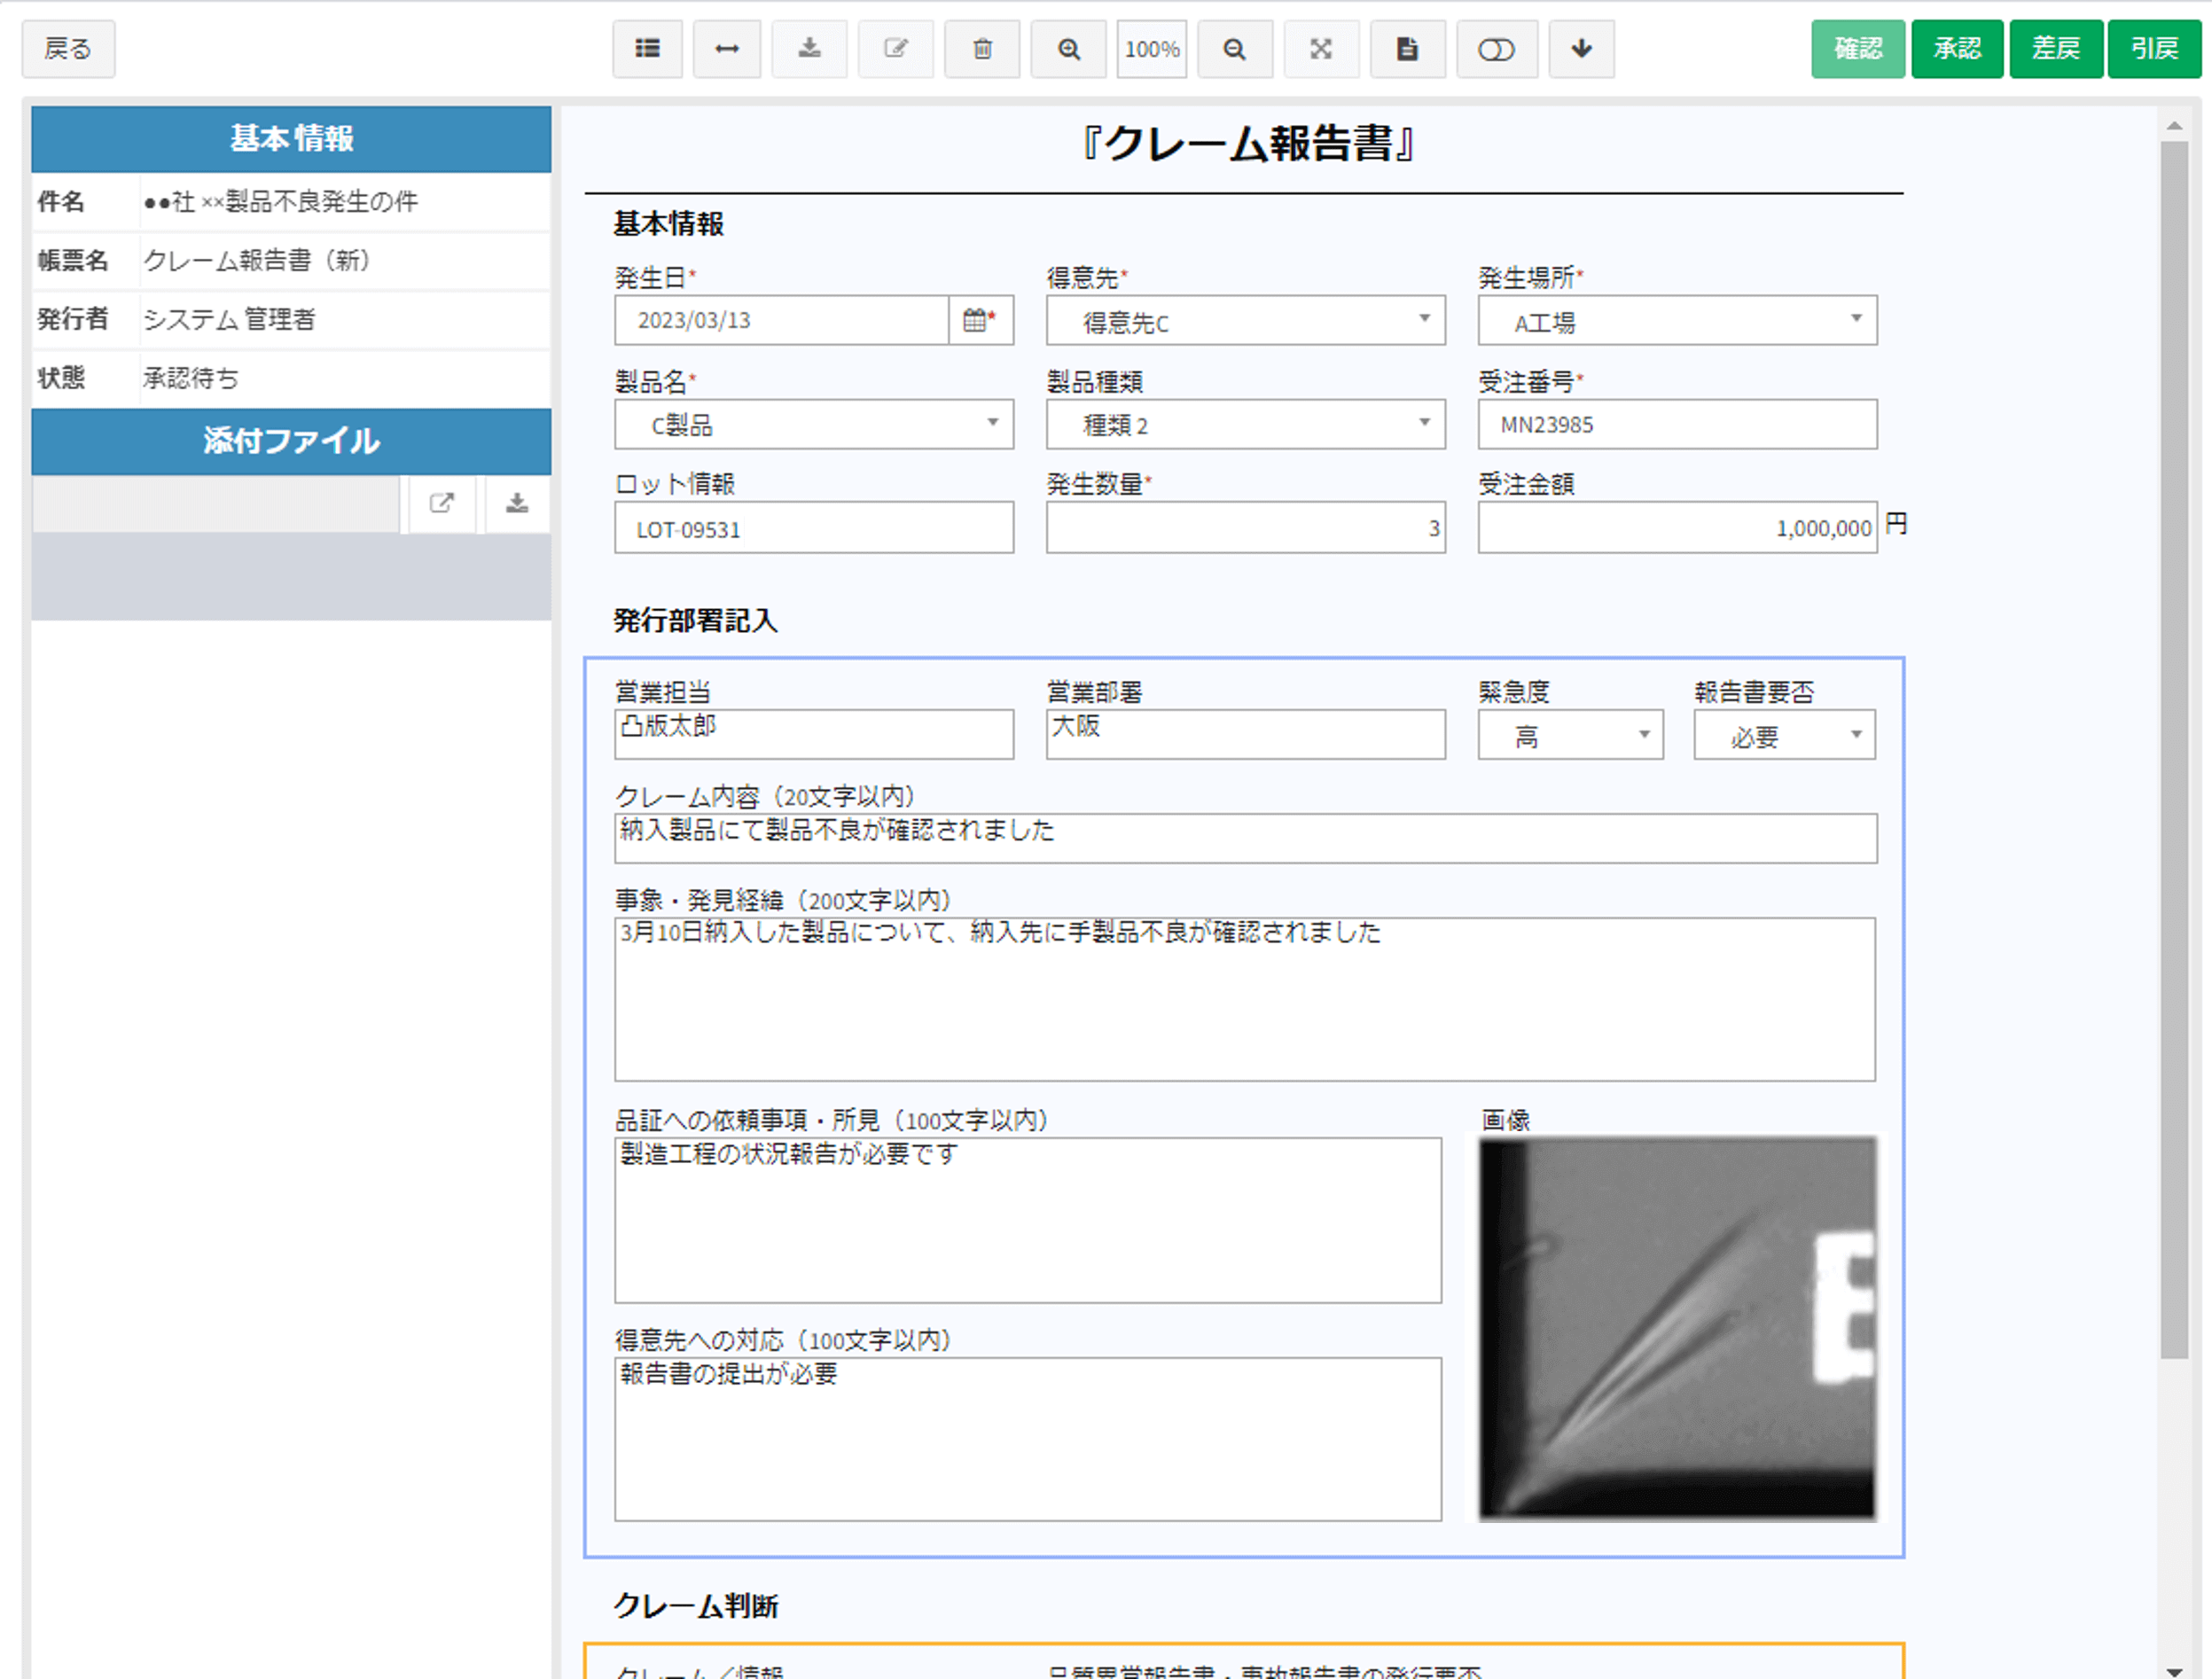
Task: Click the 事象・発見経緯 text area
Action: [x=1245, y=999]
